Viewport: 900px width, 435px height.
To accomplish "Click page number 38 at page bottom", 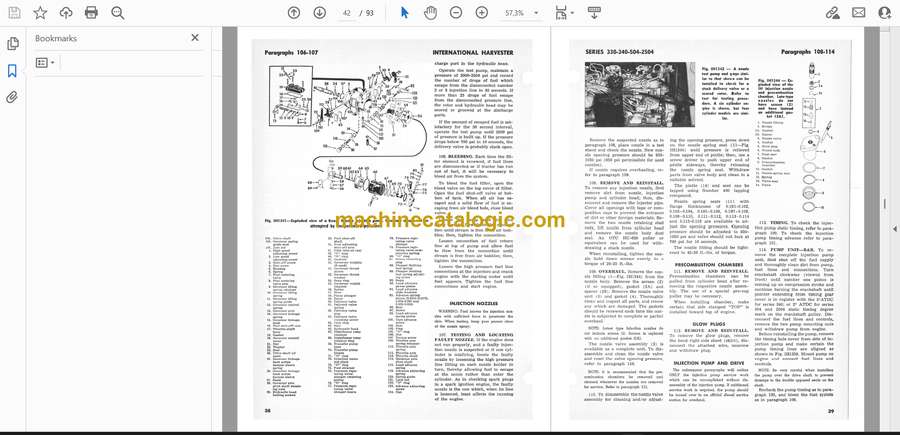I will click(268, 410).
